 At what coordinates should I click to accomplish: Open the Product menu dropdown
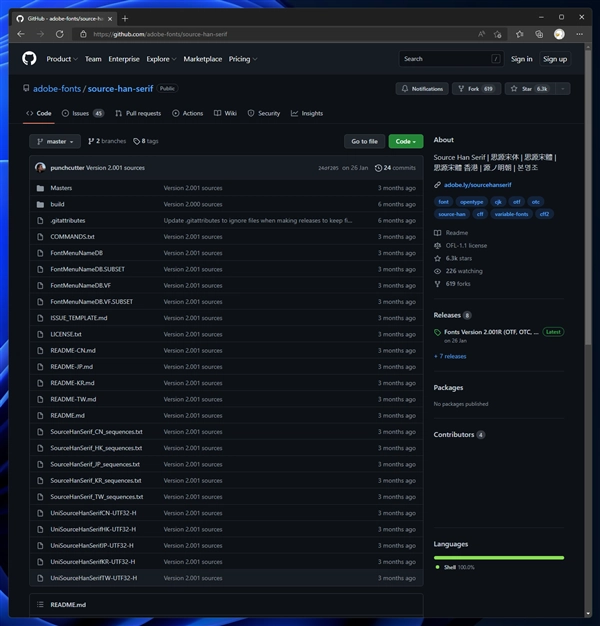pos(62,59)
